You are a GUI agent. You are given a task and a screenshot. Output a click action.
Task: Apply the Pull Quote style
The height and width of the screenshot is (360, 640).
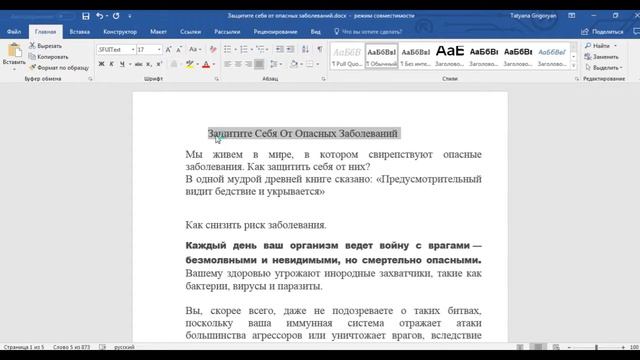pos(347,56)
